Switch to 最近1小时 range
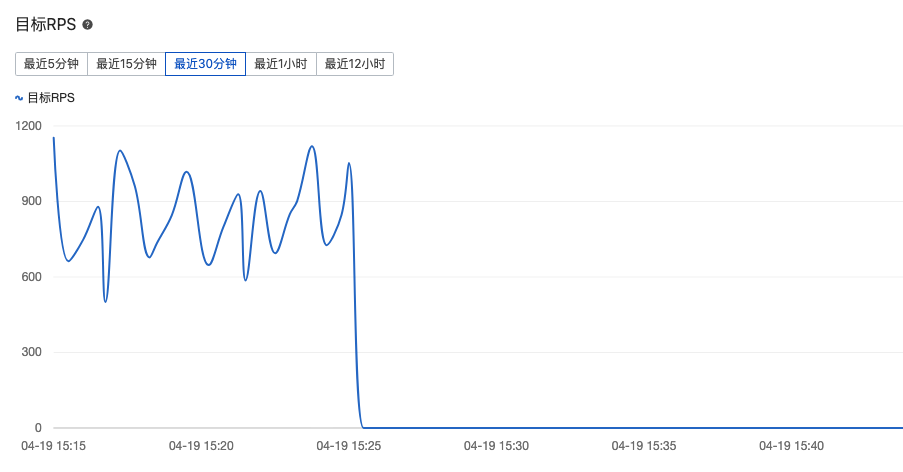This screenshot has width=903, height=472. tap(280, 64)
